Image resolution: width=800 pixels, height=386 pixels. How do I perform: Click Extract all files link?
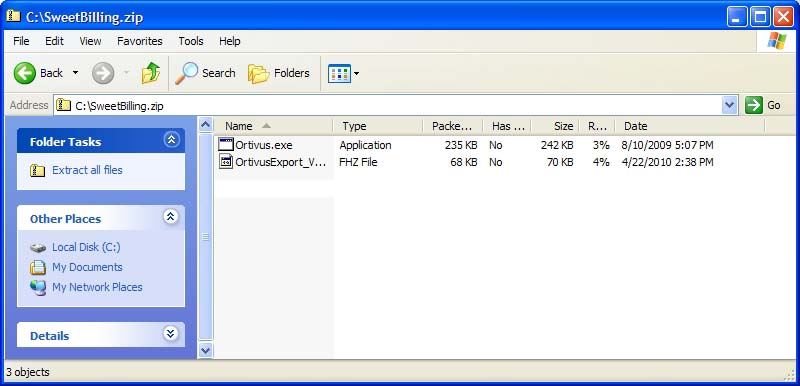coord(87,170)
